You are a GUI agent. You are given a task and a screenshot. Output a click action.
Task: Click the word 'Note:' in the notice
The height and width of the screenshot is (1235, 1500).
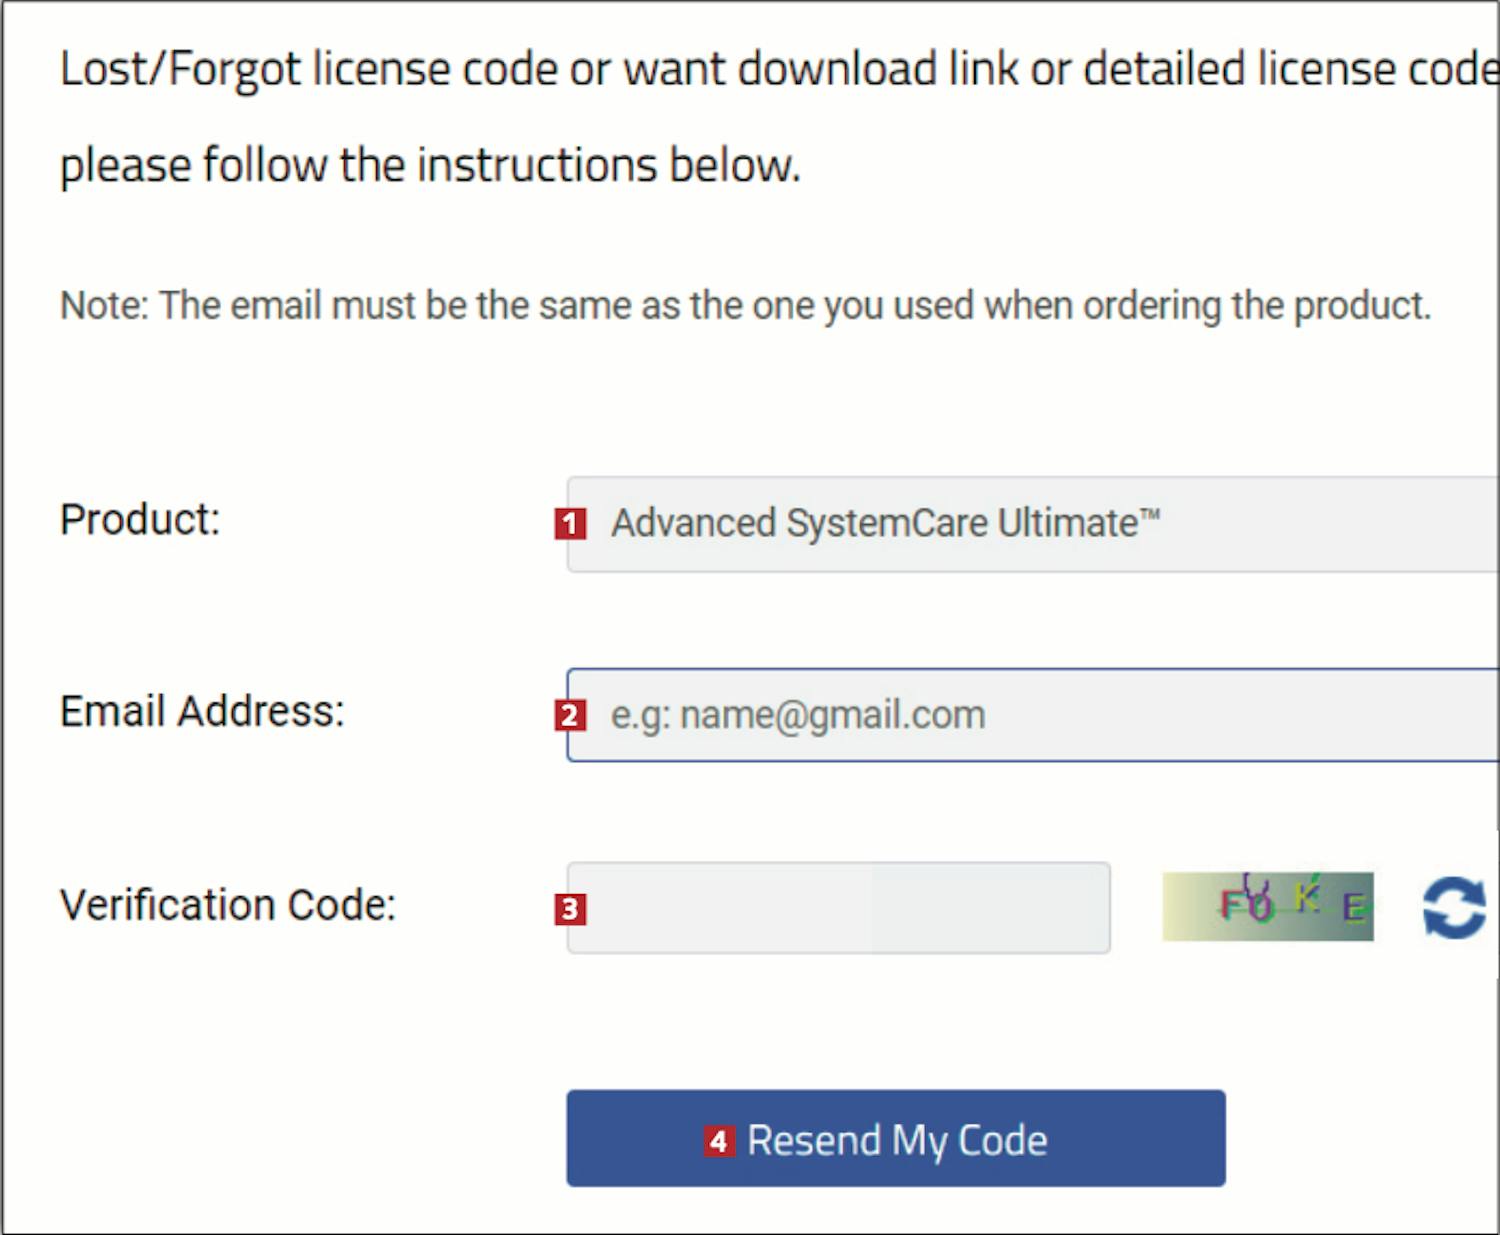104,306
